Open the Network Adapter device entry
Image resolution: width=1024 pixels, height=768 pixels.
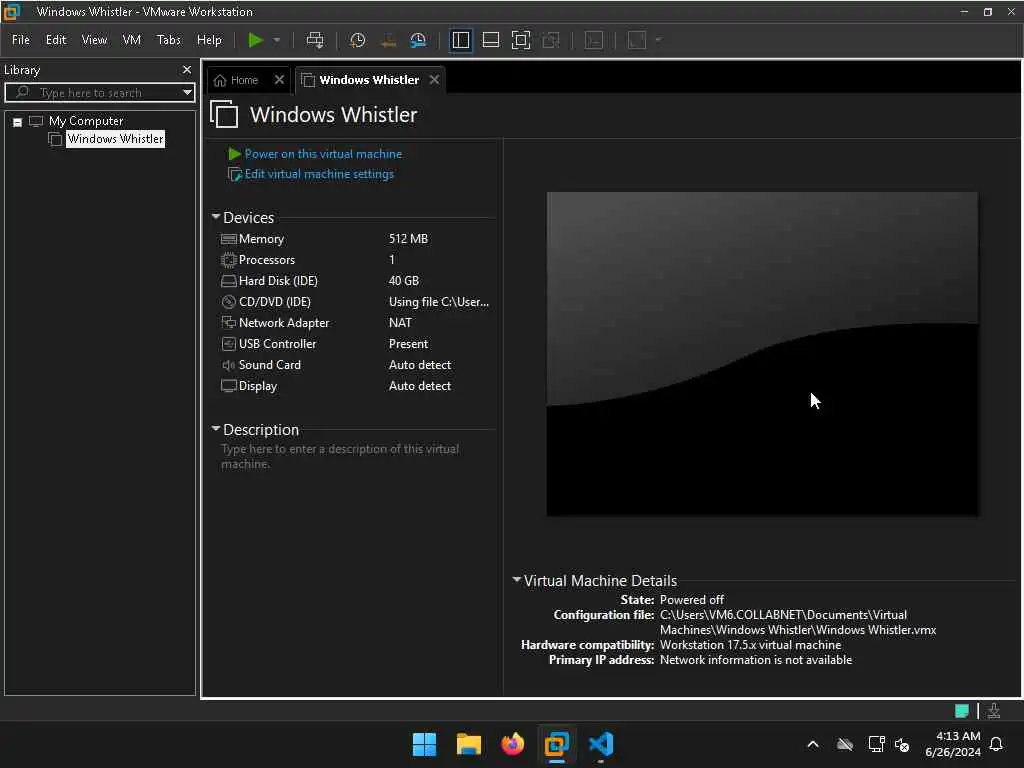pos(283,323)
